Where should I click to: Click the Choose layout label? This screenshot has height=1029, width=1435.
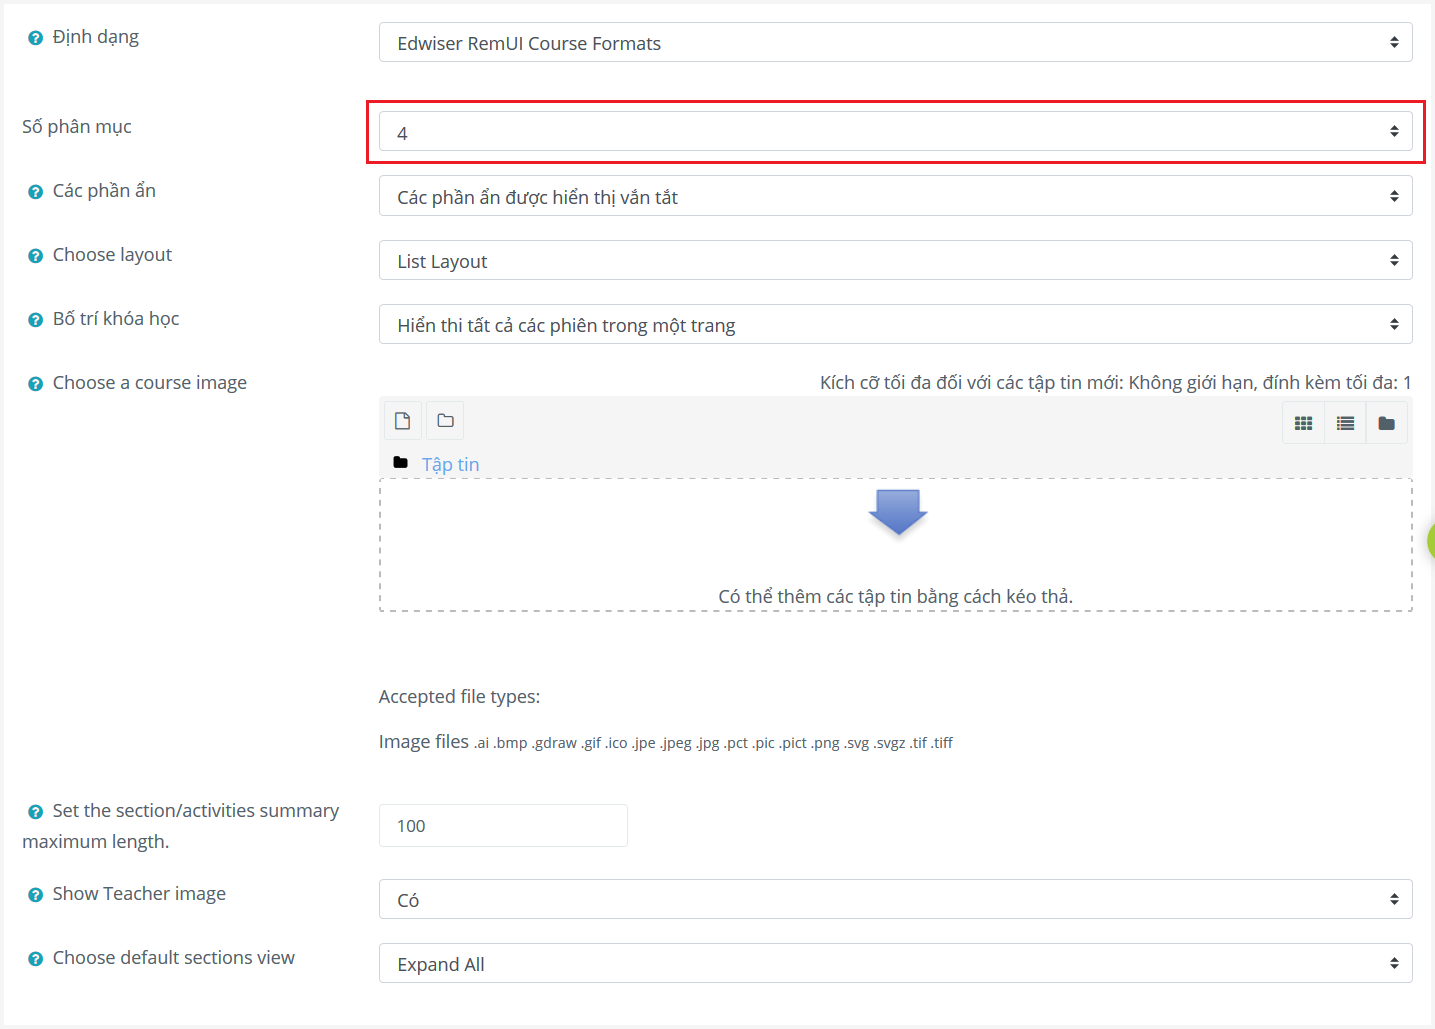coord(112,255)
